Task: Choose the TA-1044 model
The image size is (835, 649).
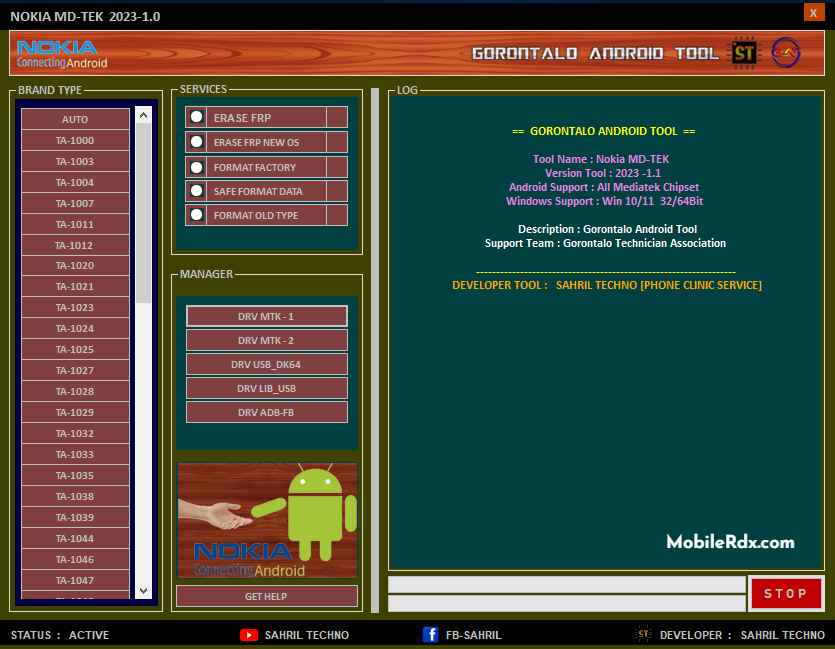Action: [x=75, y=538]
